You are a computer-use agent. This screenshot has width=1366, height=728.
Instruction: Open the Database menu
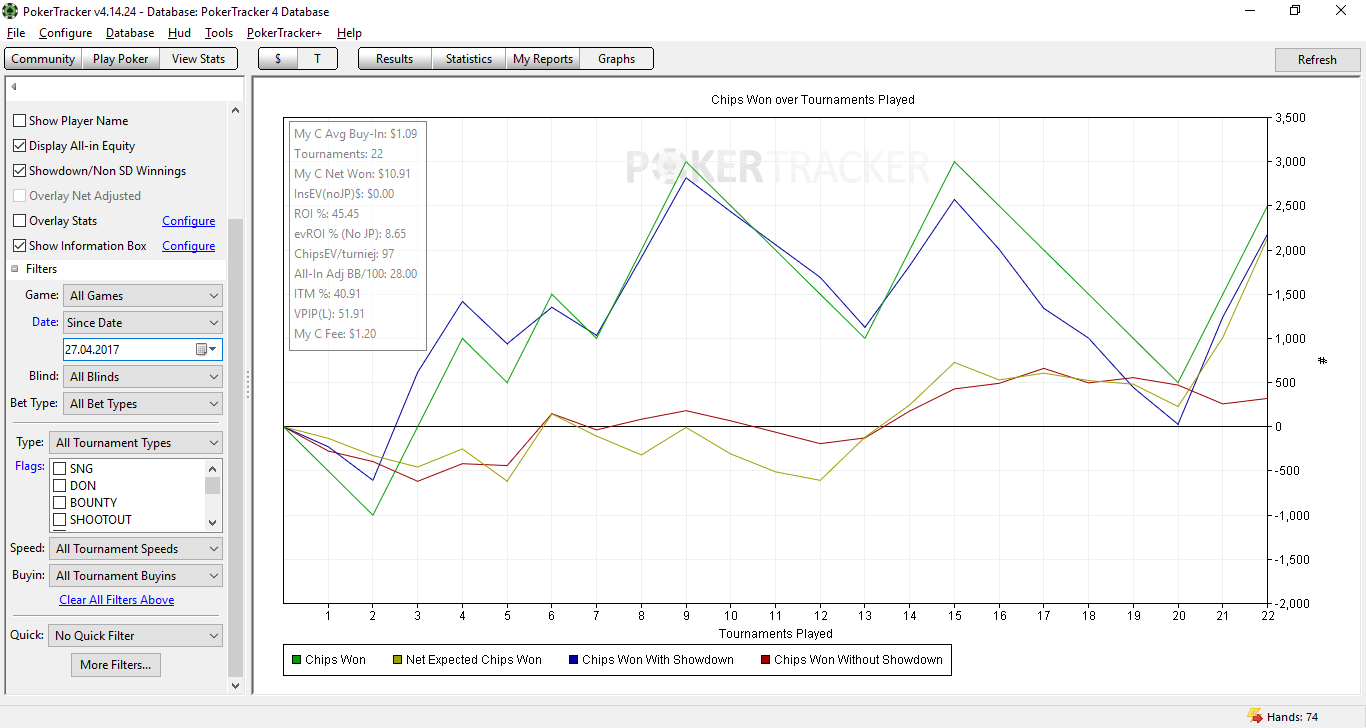click(130, 33)
